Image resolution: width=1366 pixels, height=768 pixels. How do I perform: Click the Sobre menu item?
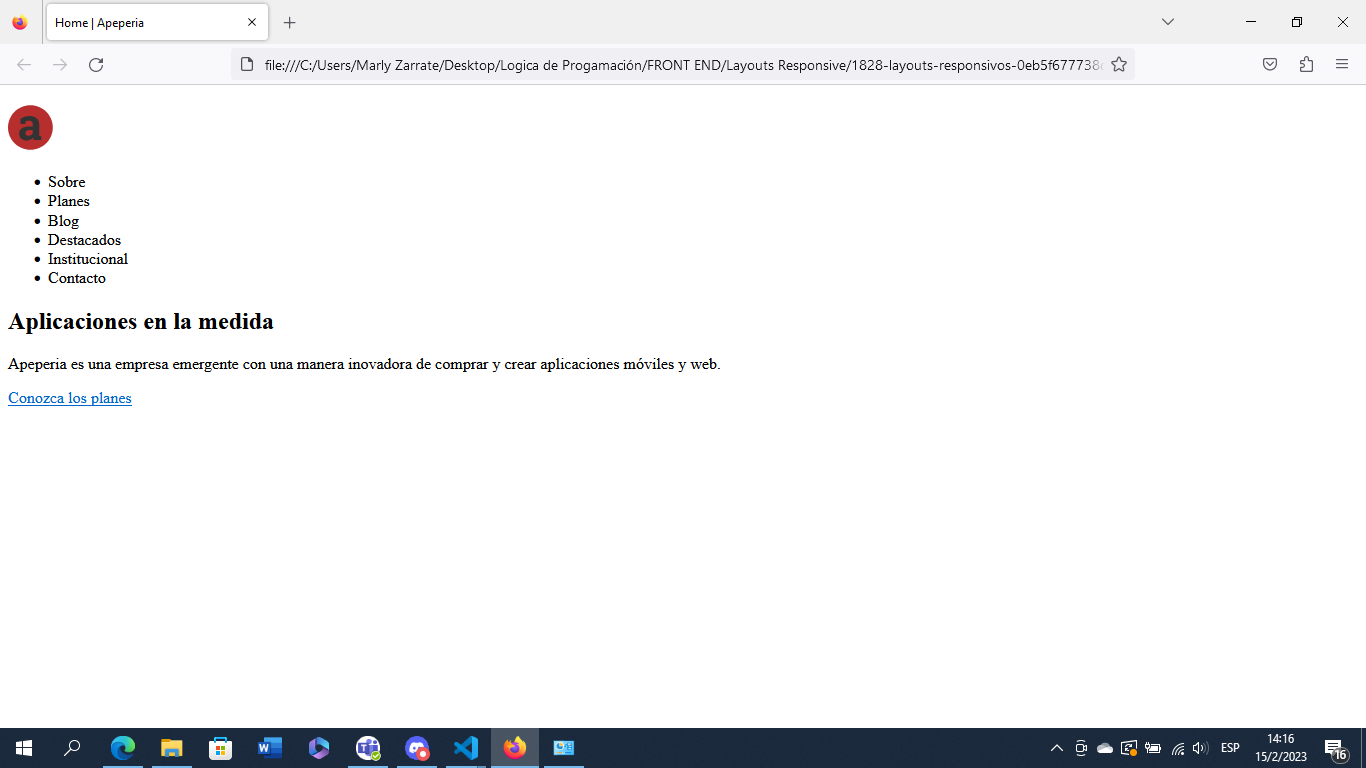click(x=67, y=182)
